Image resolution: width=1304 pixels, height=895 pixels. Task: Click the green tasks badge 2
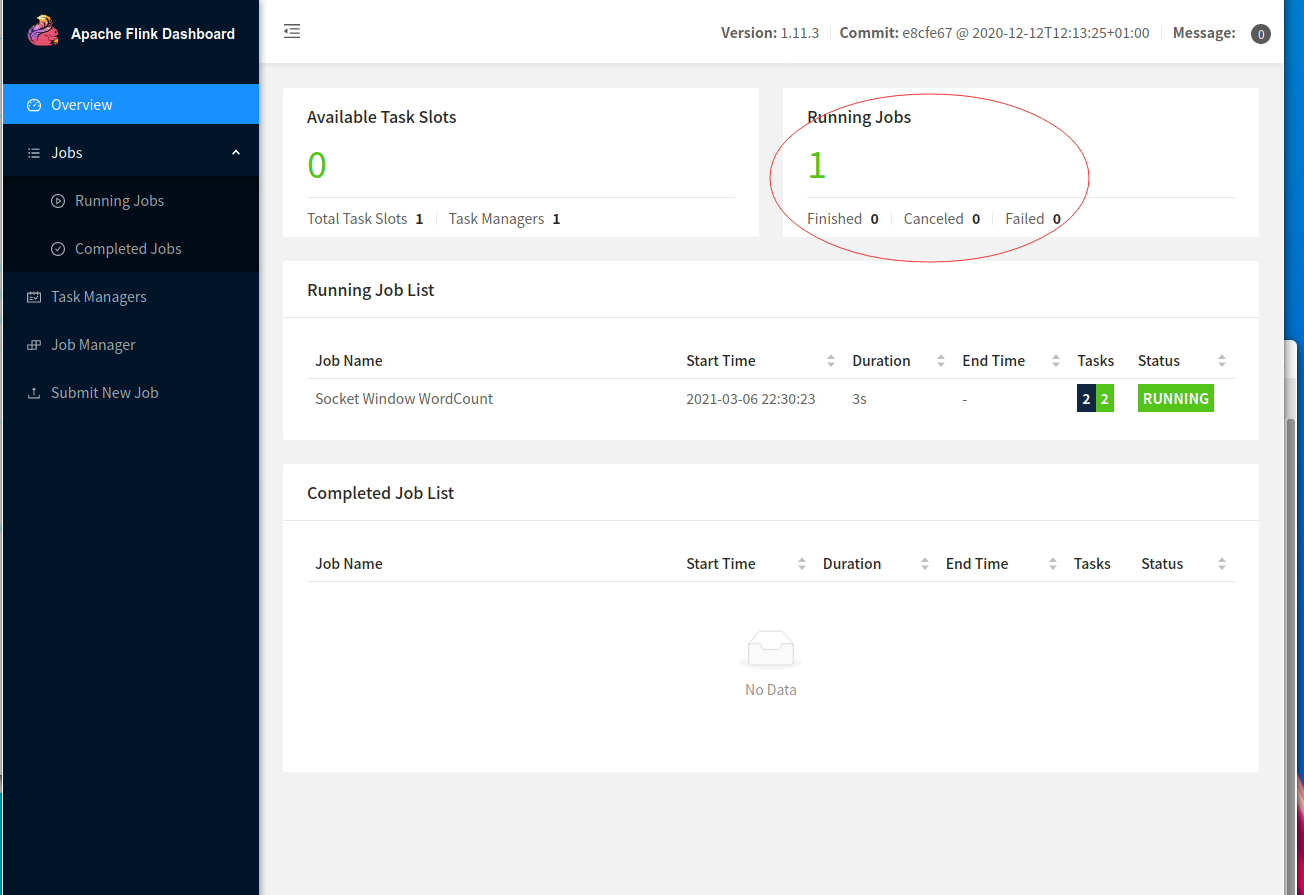coord(1105,399)
